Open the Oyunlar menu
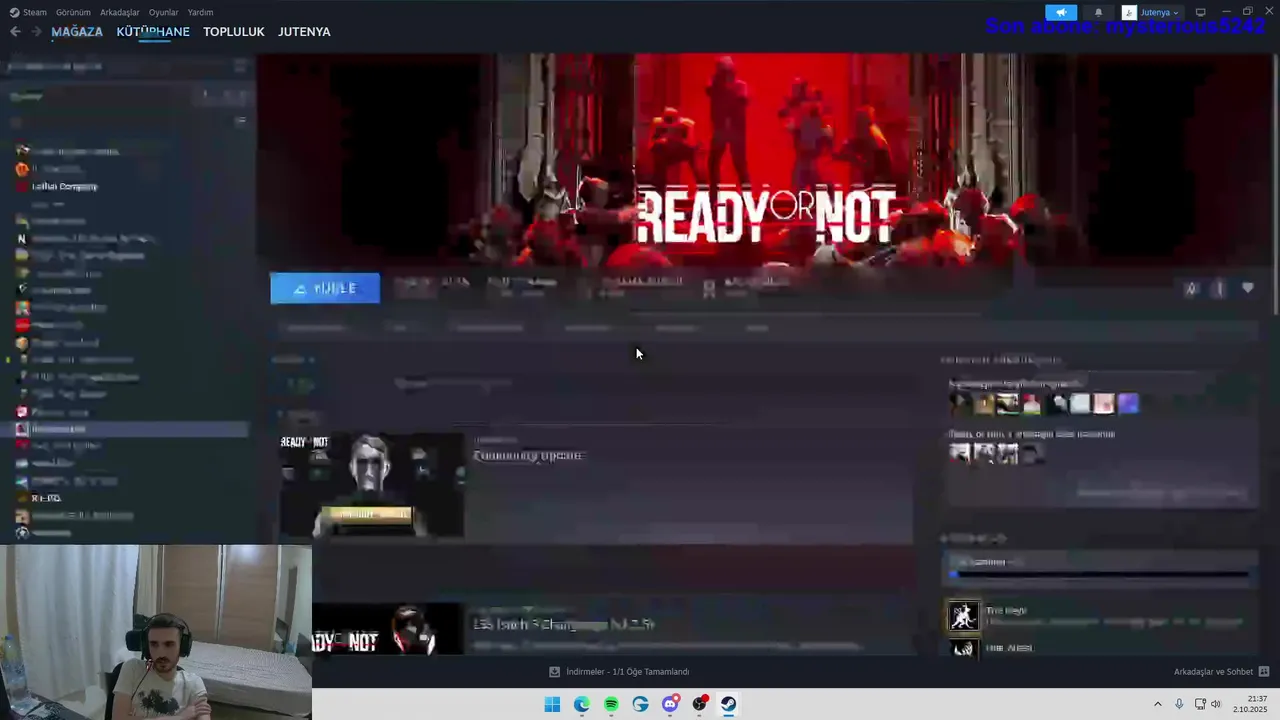Viewport: 1280px width, 720px height. point(163,12)
